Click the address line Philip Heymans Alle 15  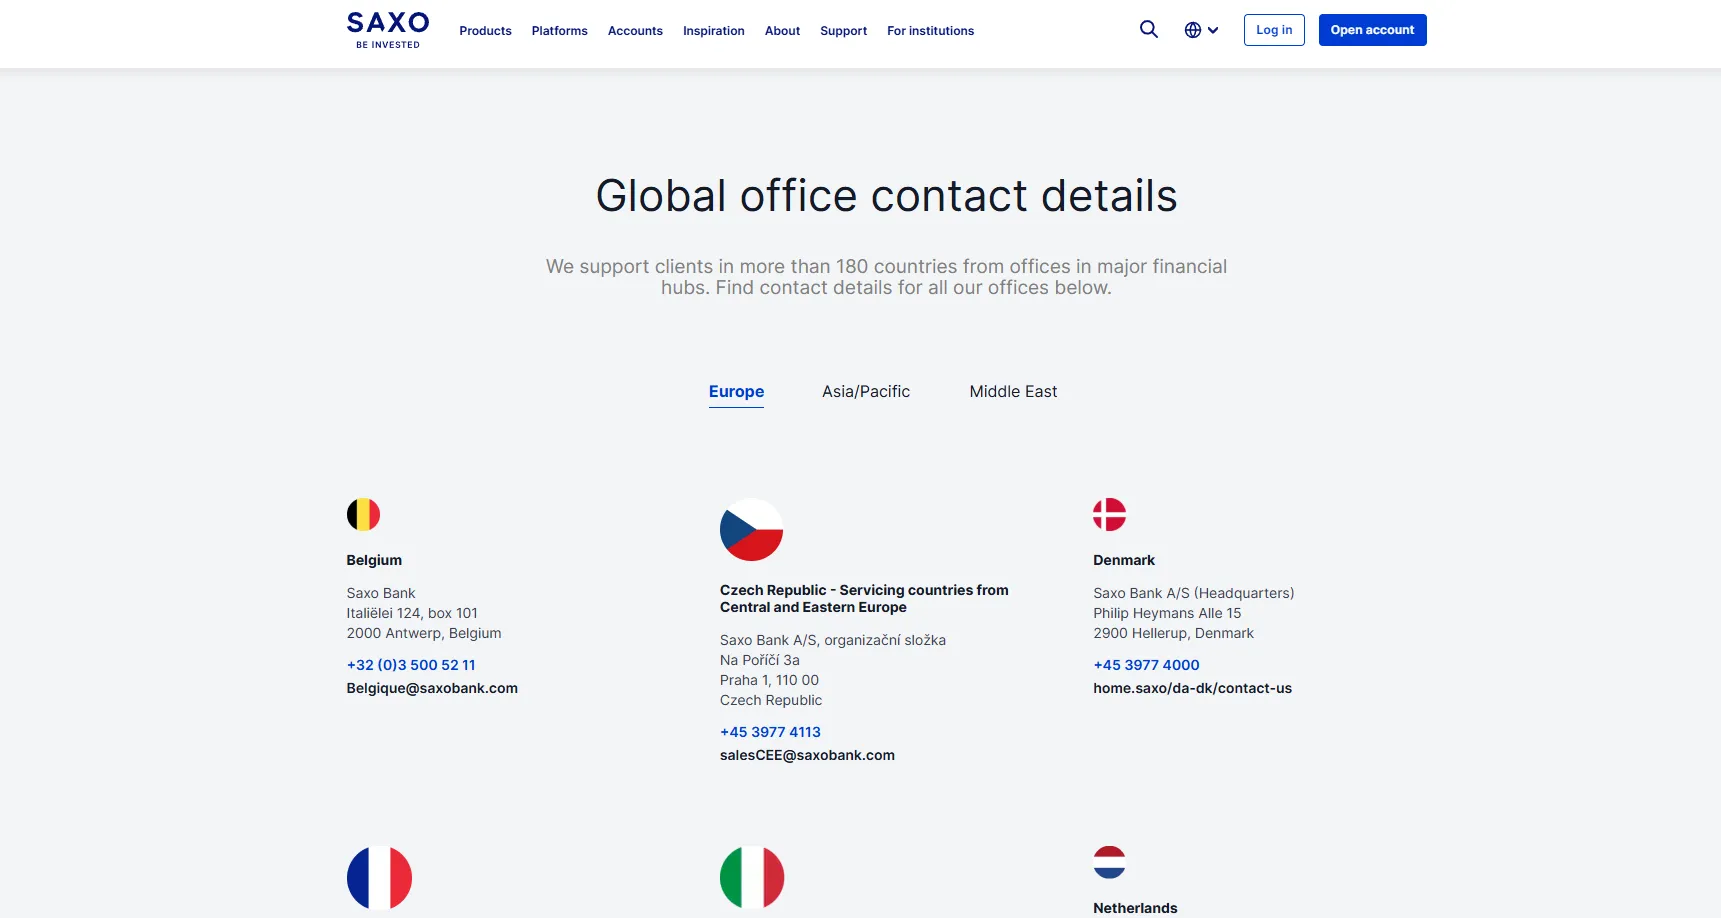point(1167,613)
